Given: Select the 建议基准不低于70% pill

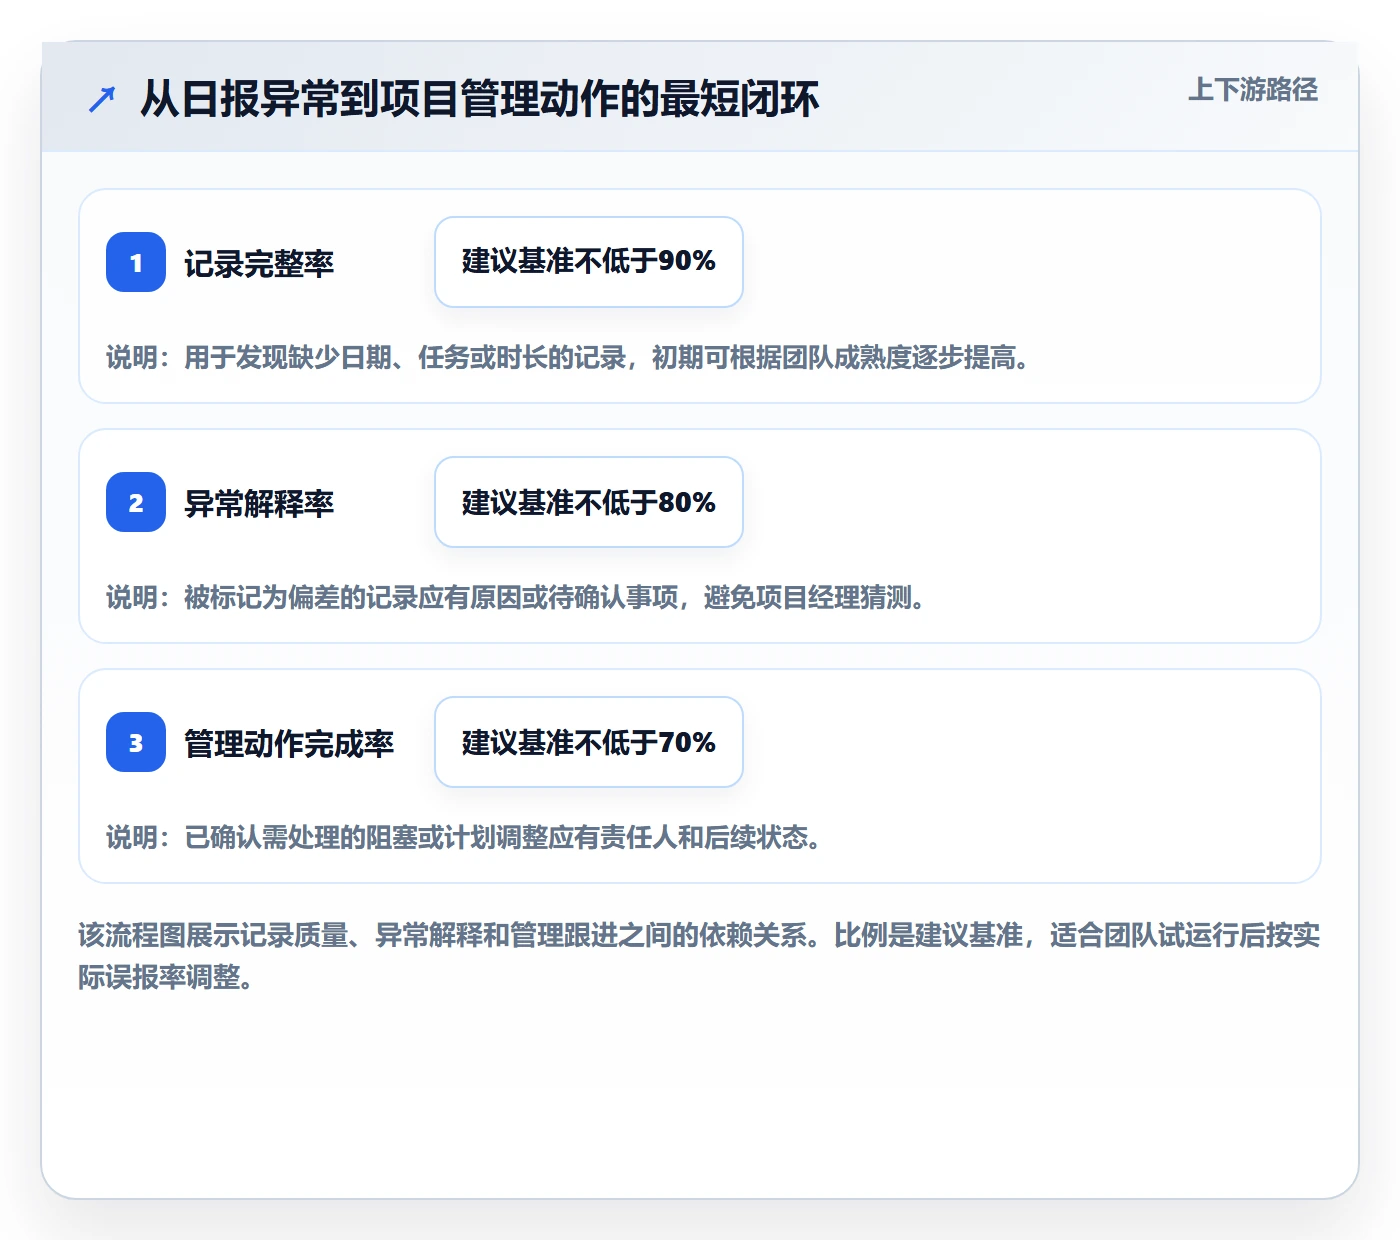Looking at the screenshot, I should click(589, 742).
